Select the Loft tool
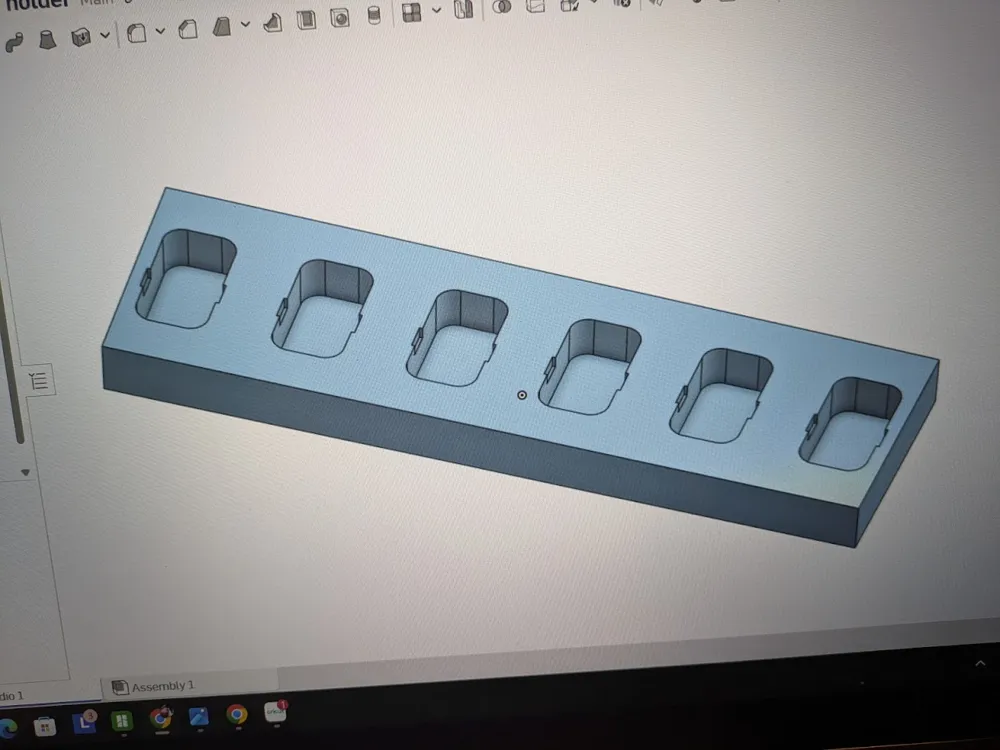The image size is (1000, 750). [x=47, y=40]
